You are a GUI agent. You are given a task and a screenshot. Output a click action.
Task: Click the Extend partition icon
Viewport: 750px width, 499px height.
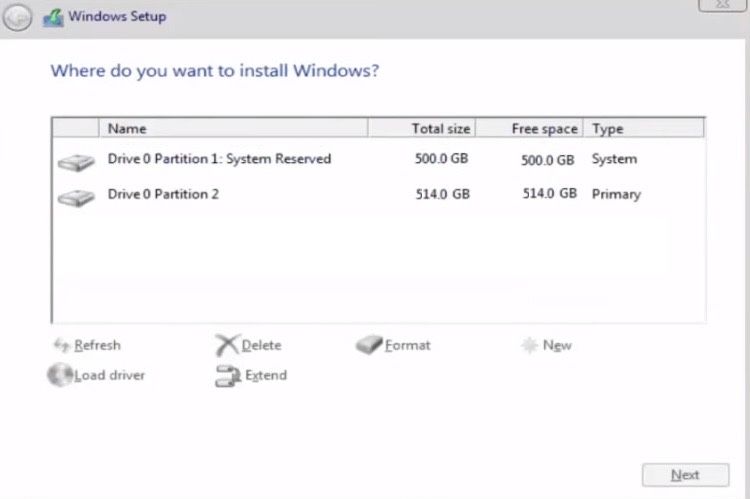coord(227,376)
